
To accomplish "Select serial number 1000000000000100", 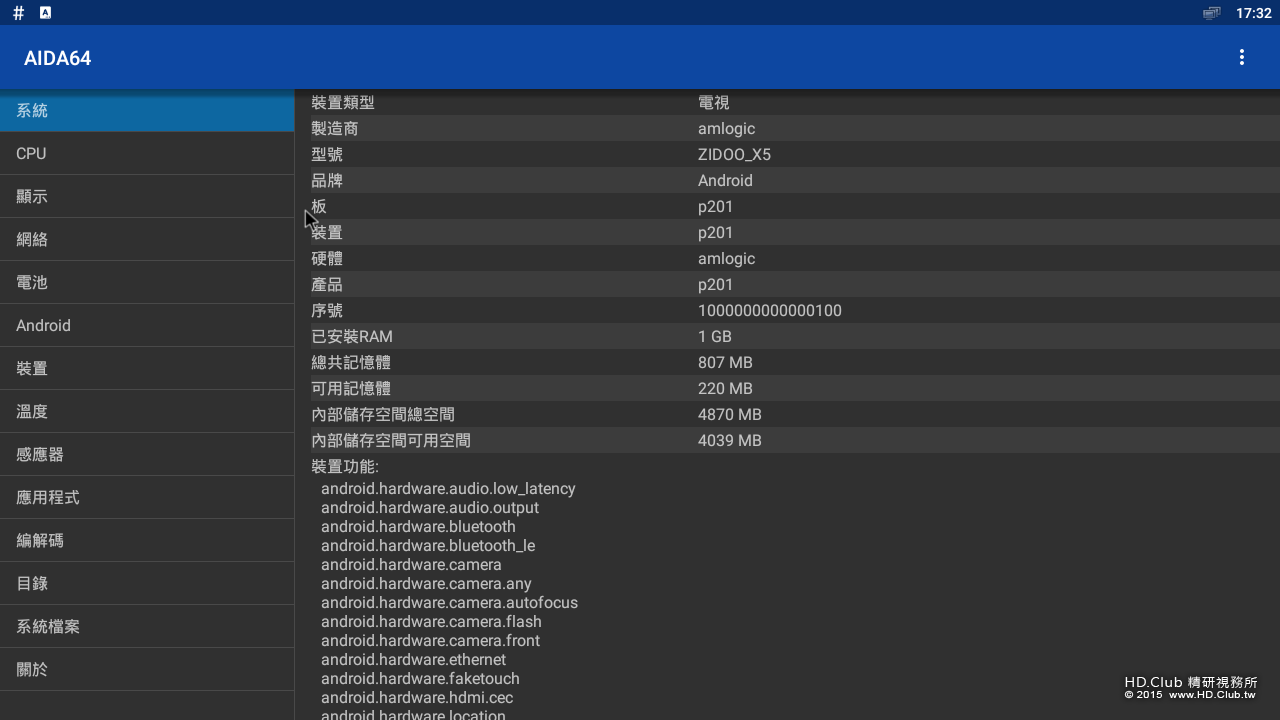I will point(770,311).
